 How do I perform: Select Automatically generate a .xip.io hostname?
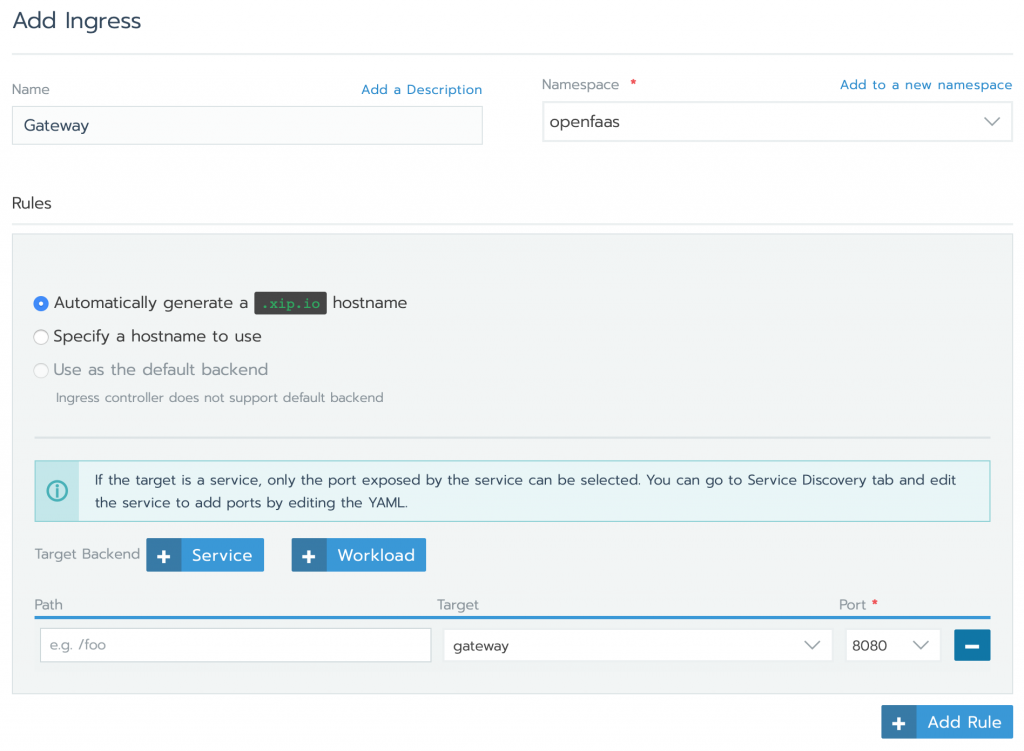coord(41,303)
